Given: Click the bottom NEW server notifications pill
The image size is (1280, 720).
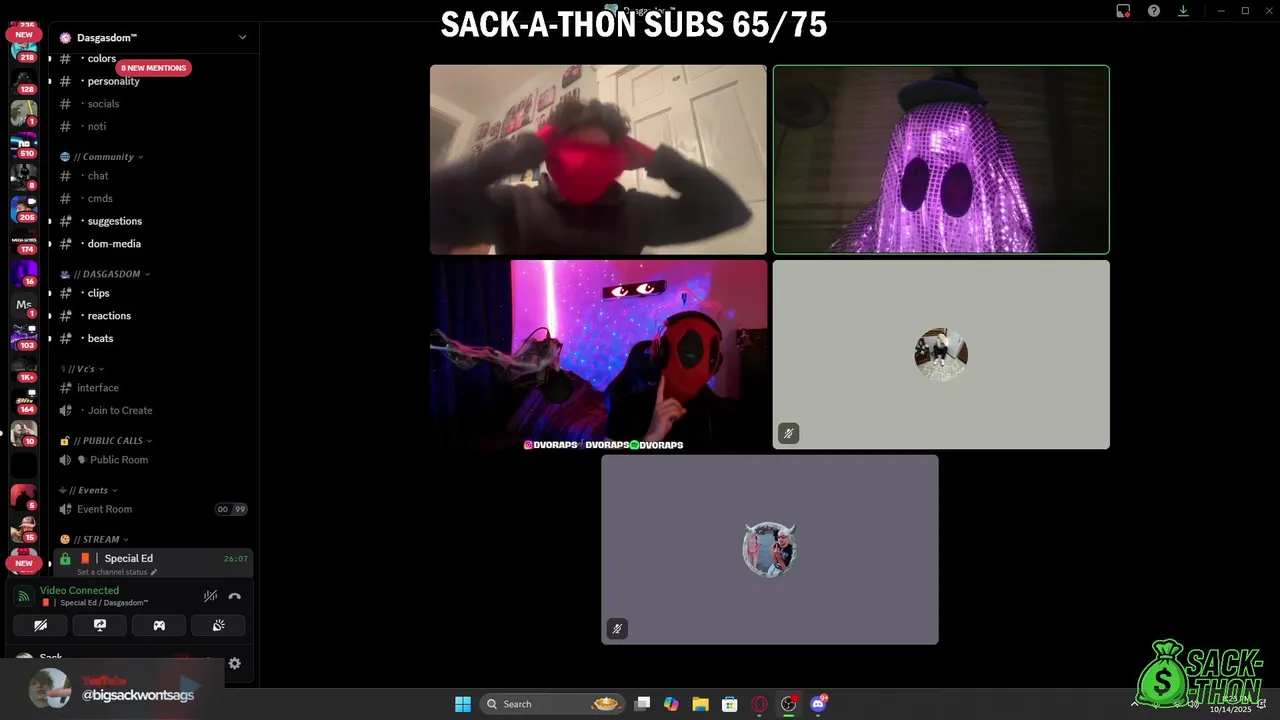Looking at the screenshot, I should [24, 563].
